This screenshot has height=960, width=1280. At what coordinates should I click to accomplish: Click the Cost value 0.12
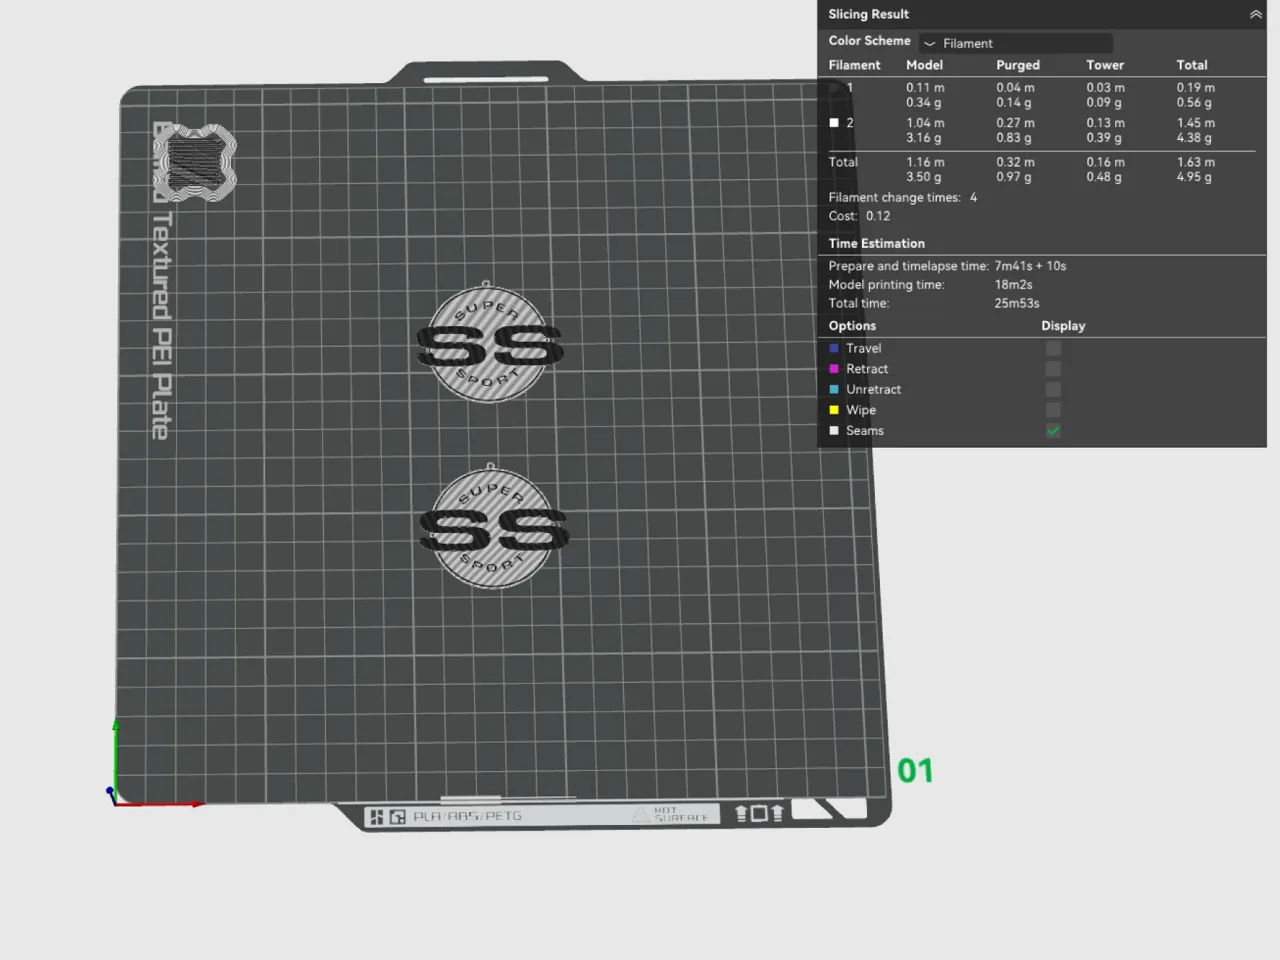[x=878, y=216]
